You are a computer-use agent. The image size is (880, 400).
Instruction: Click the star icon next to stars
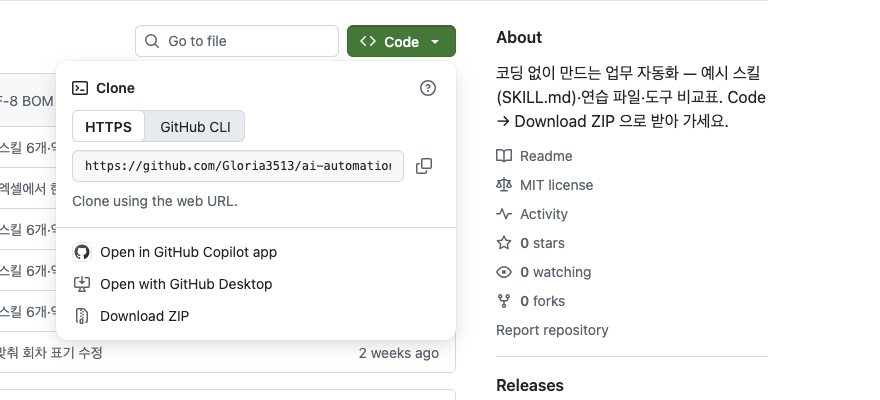pos(504,243)
